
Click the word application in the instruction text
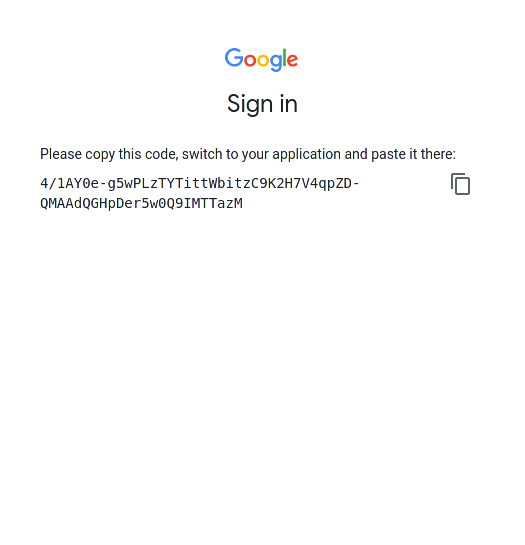(x=306, y=154)
